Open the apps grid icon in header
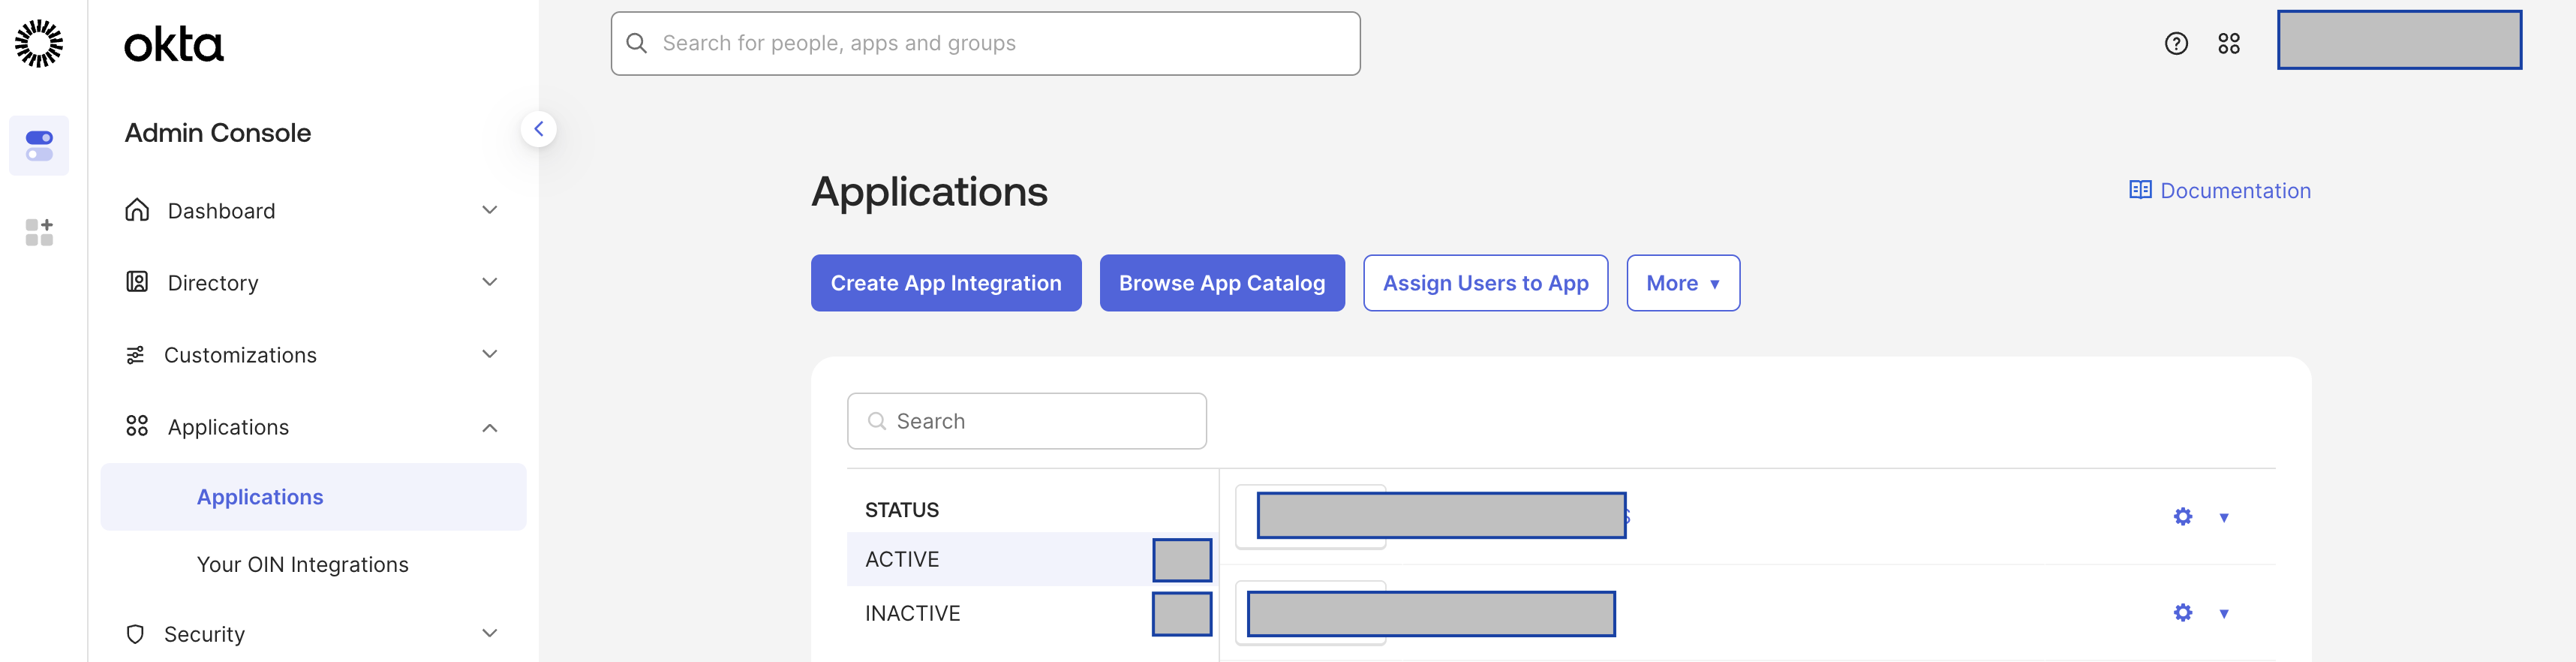 (x=2228, y=43)
